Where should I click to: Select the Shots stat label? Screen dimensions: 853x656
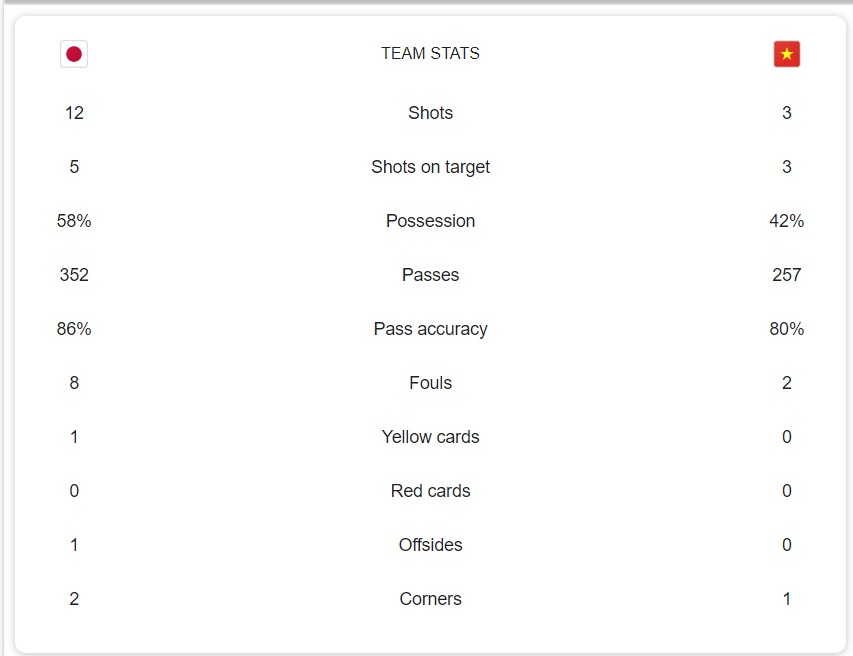pos(430,113)
